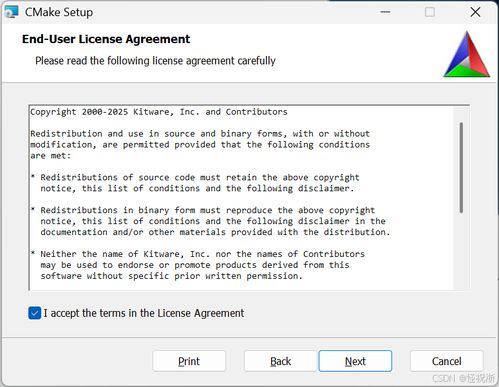Cancel the CMake installation
Image resolution: width=499 pixels, height=387 pixels.
(447, 361)
